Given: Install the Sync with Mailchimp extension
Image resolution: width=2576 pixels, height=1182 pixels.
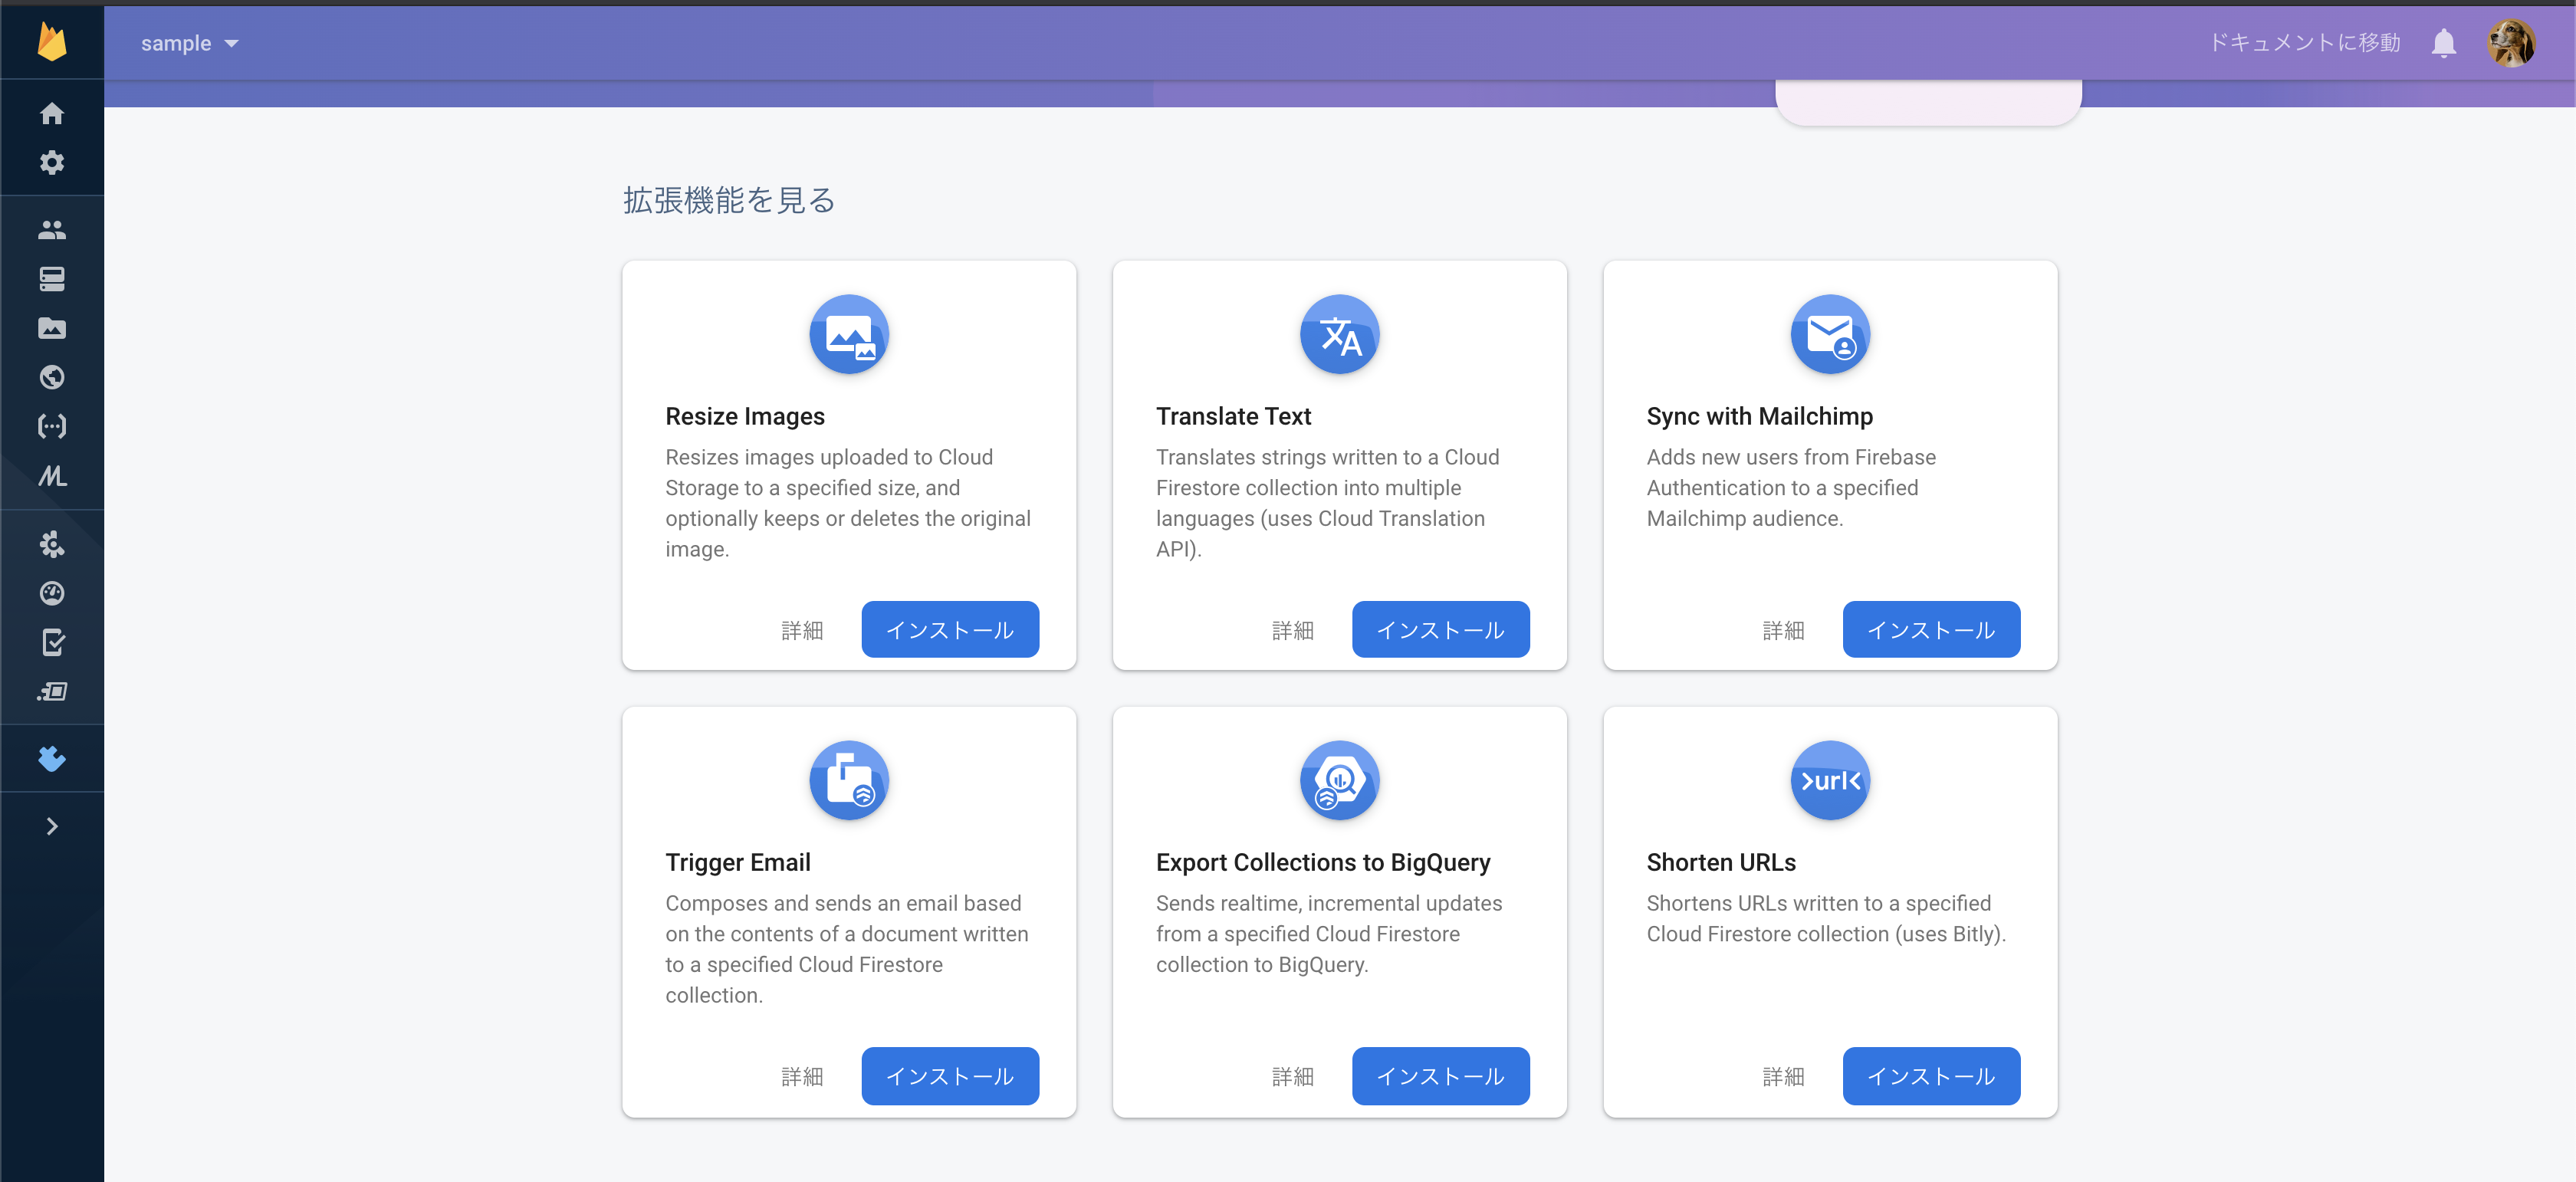Looking at the screenshot, I should coord(1931,629).
